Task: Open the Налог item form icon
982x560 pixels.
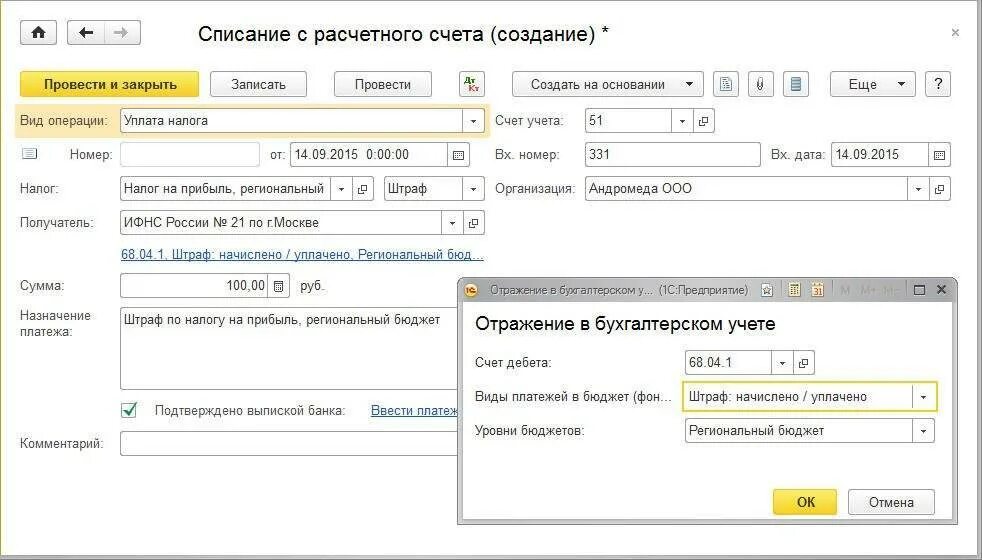Action: (x=362, y=189)
